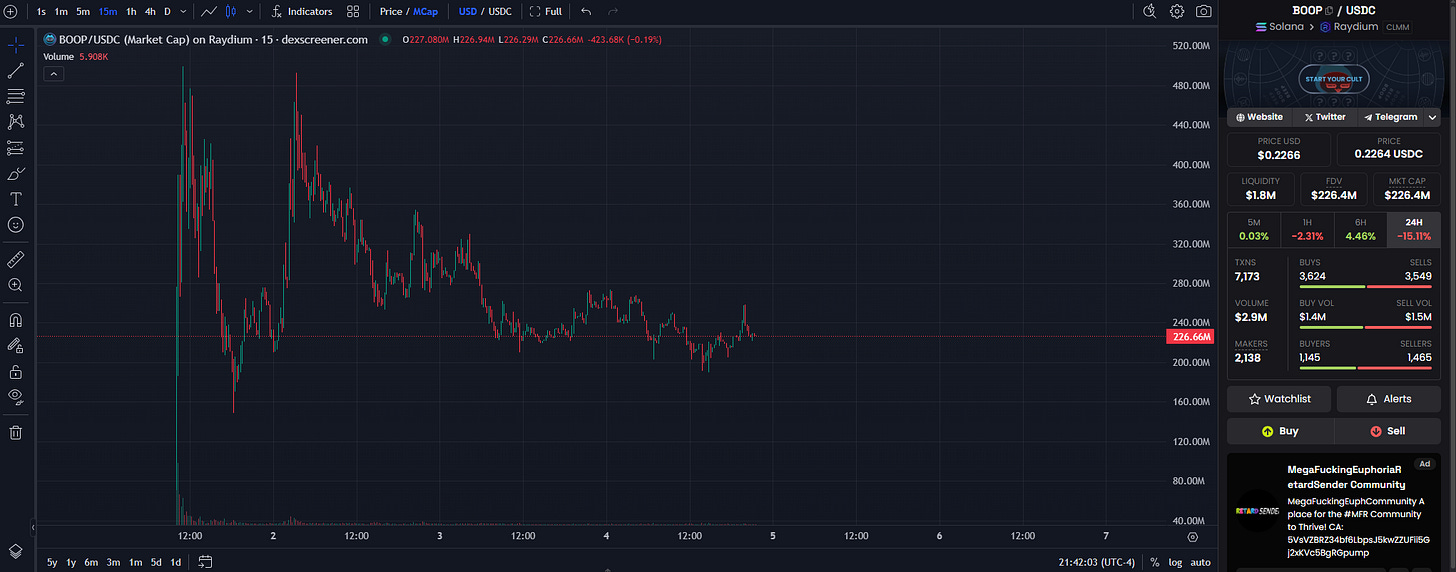1456x572 pixels.
Task: Click the green Buy button
Action: coord(1280,431)
